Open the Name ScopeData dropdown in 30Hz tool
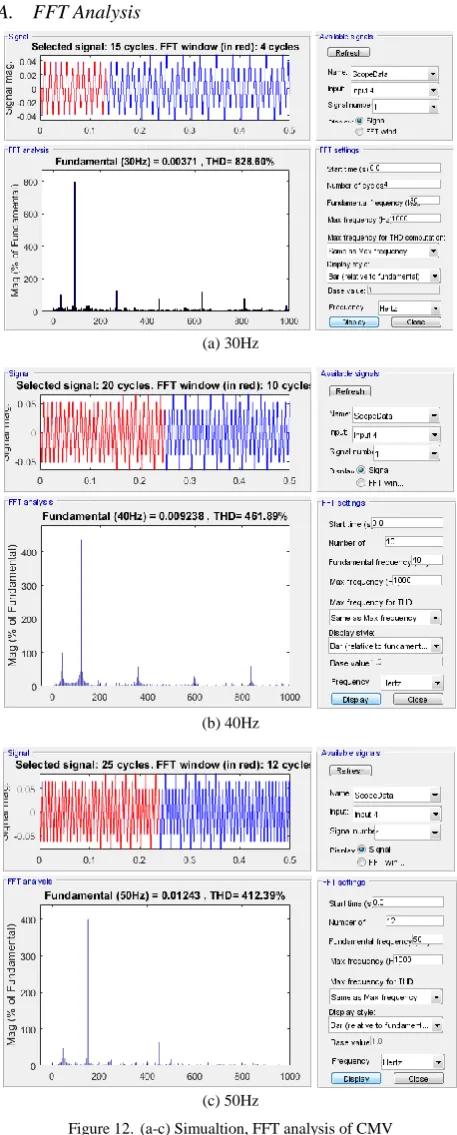 pyautogui.click(x=394, y=74)
